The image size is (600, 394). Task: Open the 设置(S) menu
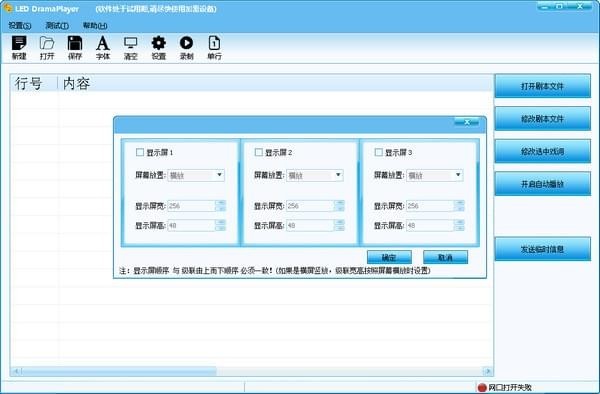(20, 26)
